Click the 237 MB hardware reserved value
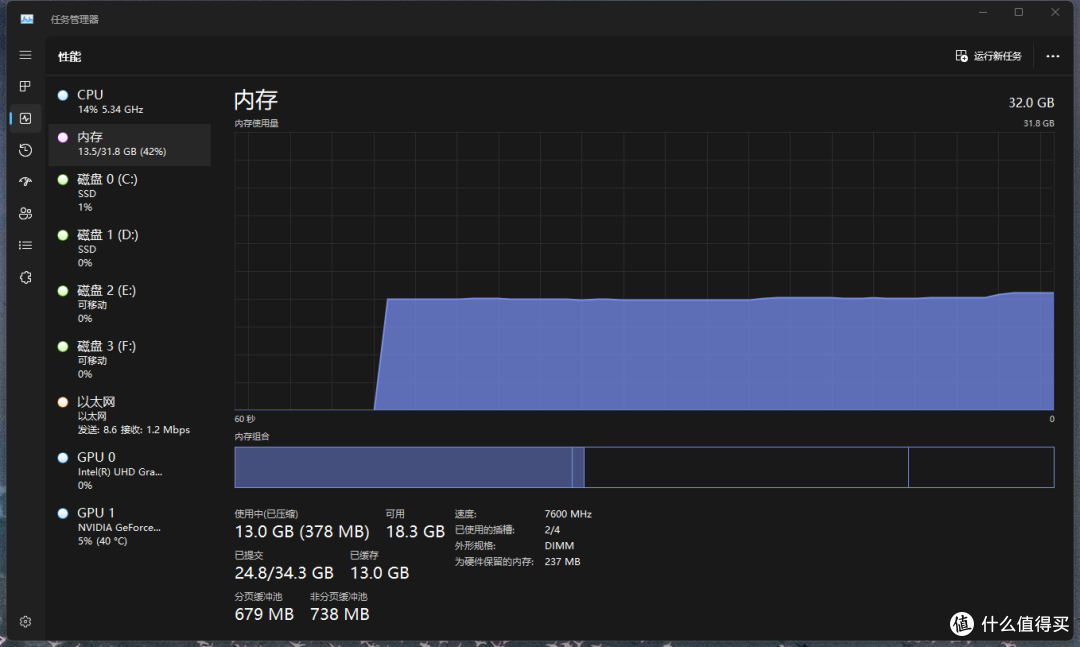 tap(562, 562)
